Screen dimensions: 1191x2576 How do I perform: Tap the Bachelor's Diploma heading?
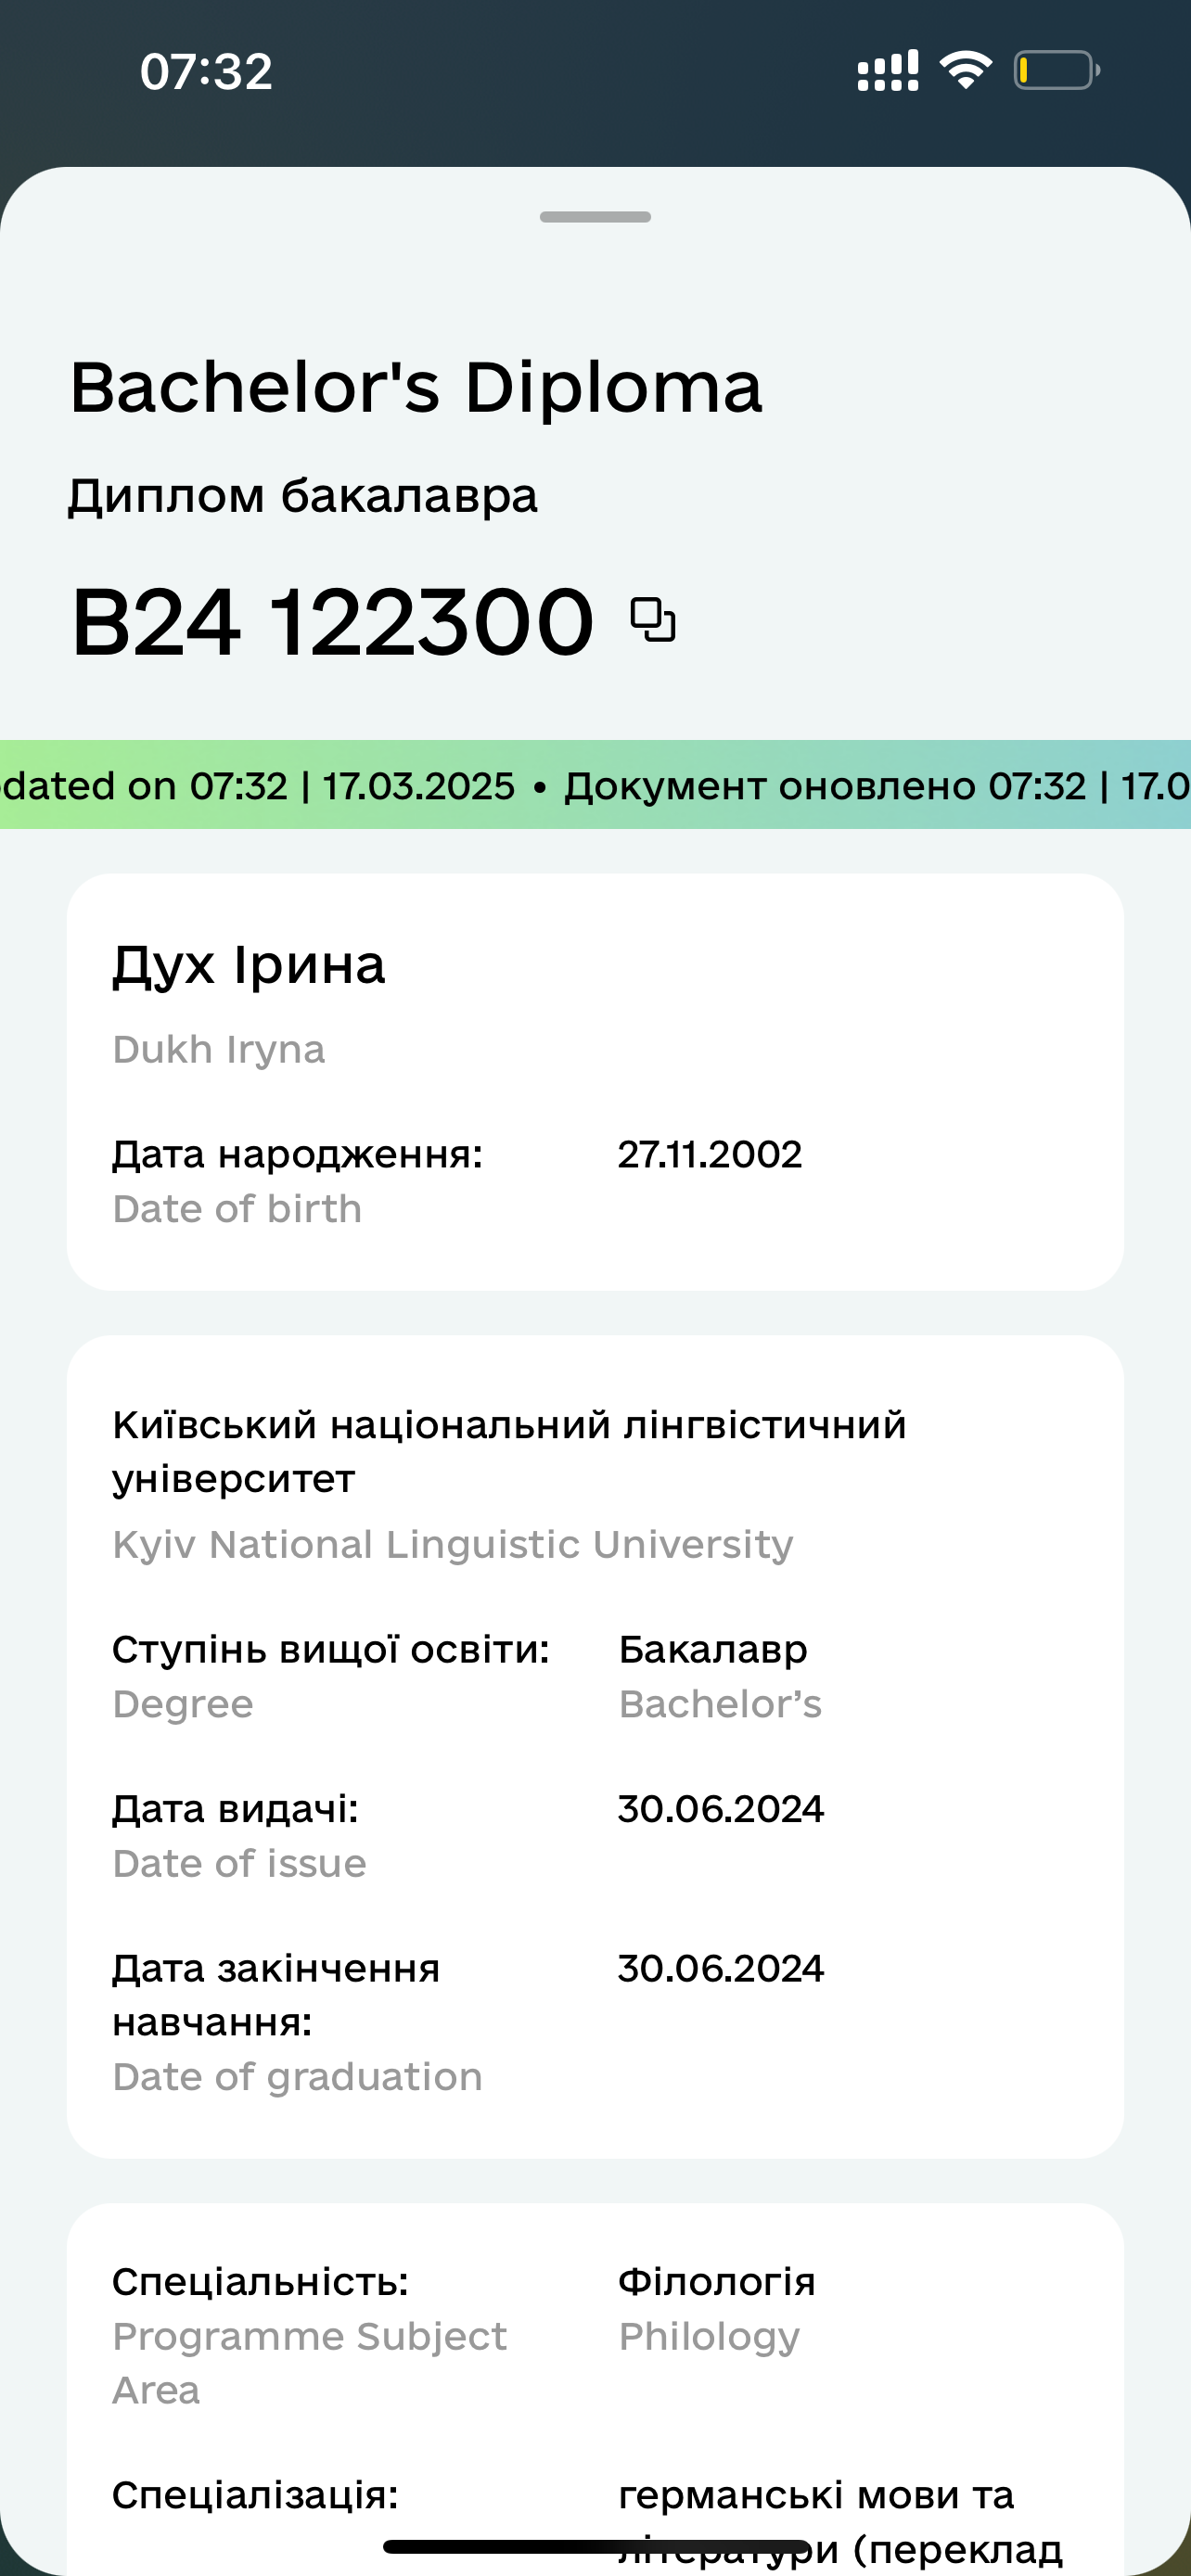416,387
